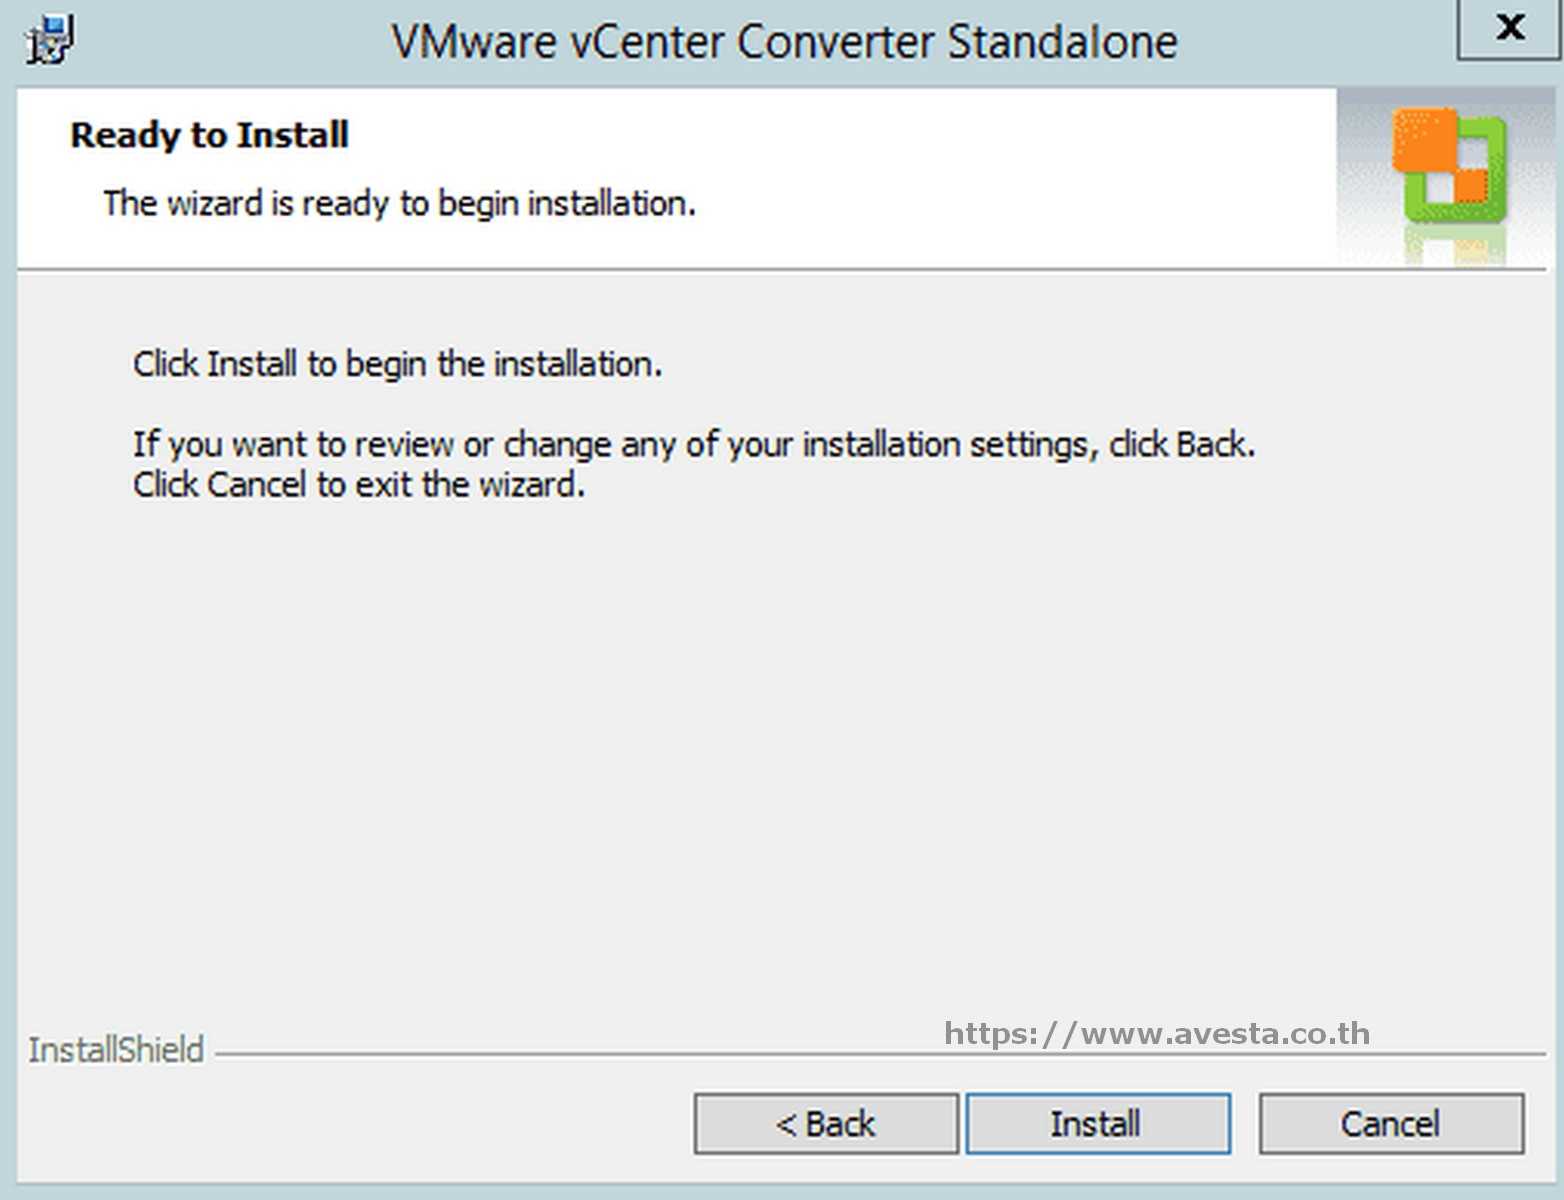Click the line reading Click Install to begin
1564x1200 pixels.
click(397, 364)
